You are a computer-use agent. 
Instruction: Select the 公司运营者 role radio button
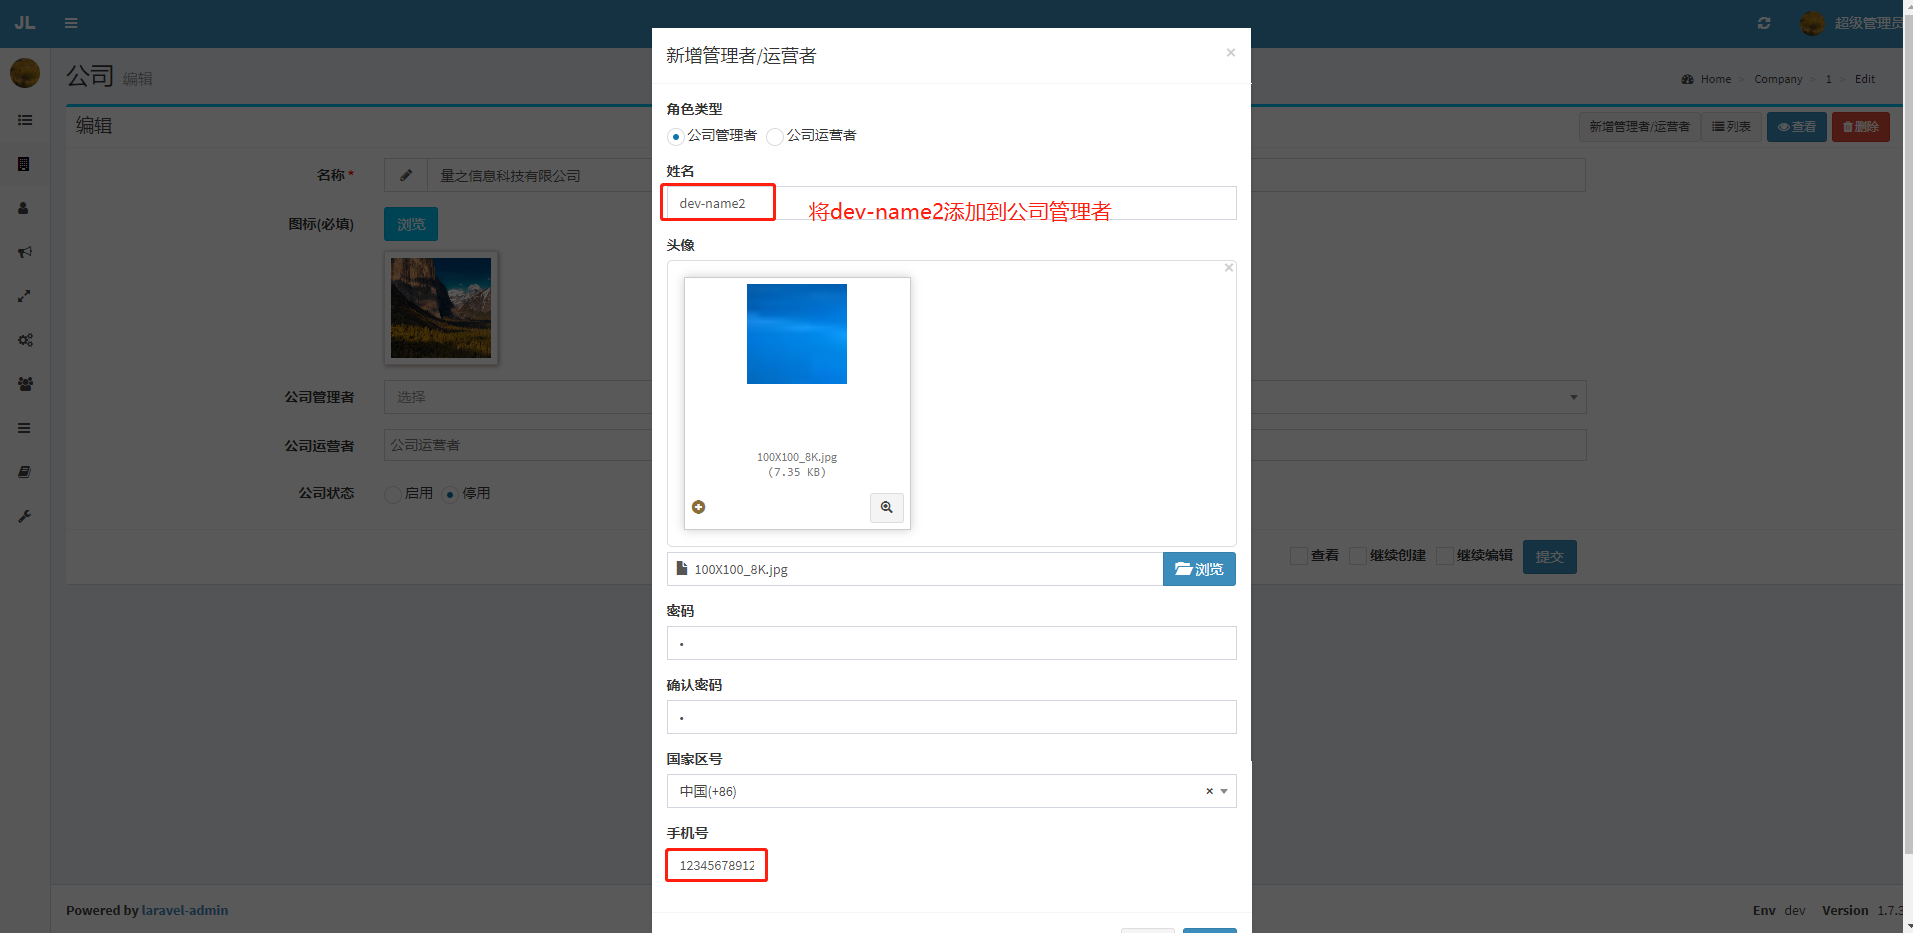point(775,137)
